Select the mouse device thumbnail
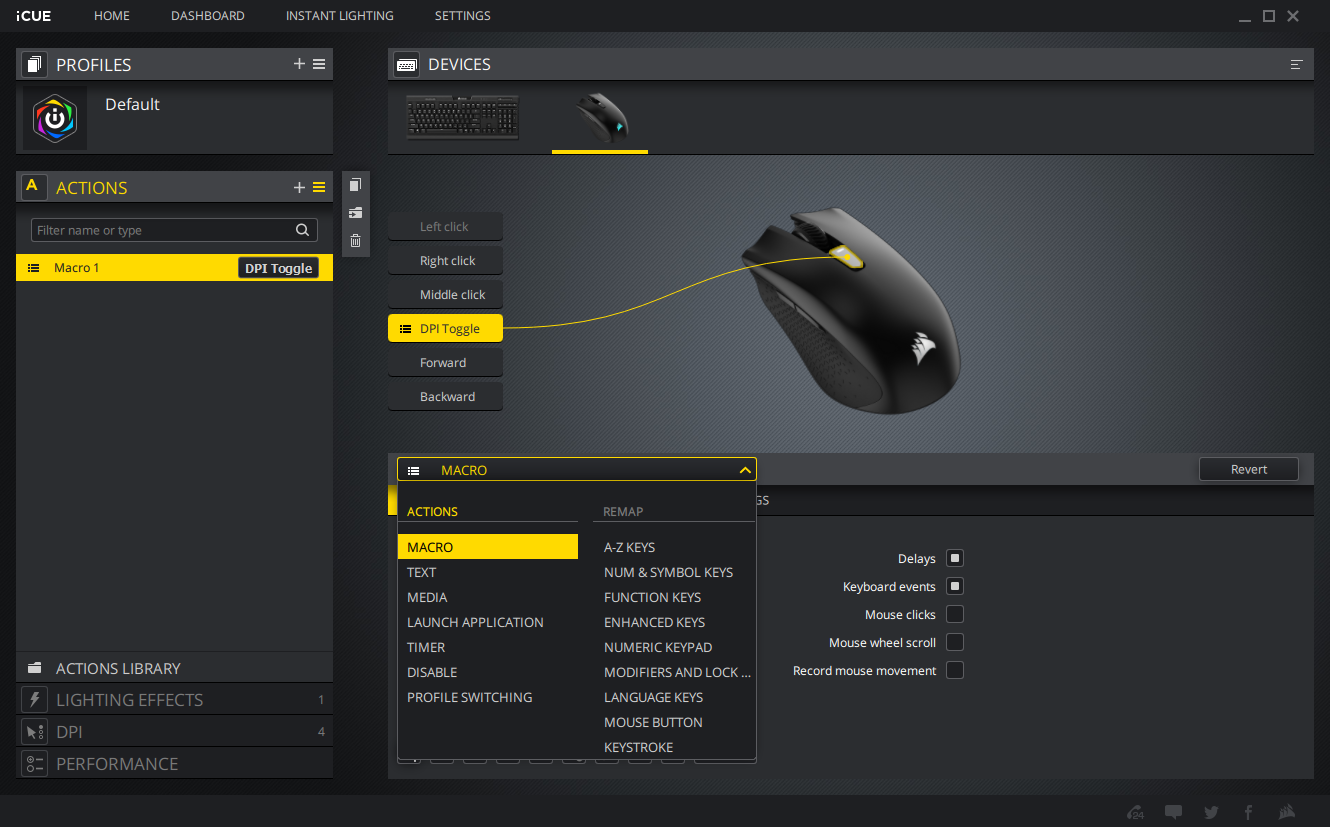This screenshot has height=827, width=1330. [x=600, y=118]
